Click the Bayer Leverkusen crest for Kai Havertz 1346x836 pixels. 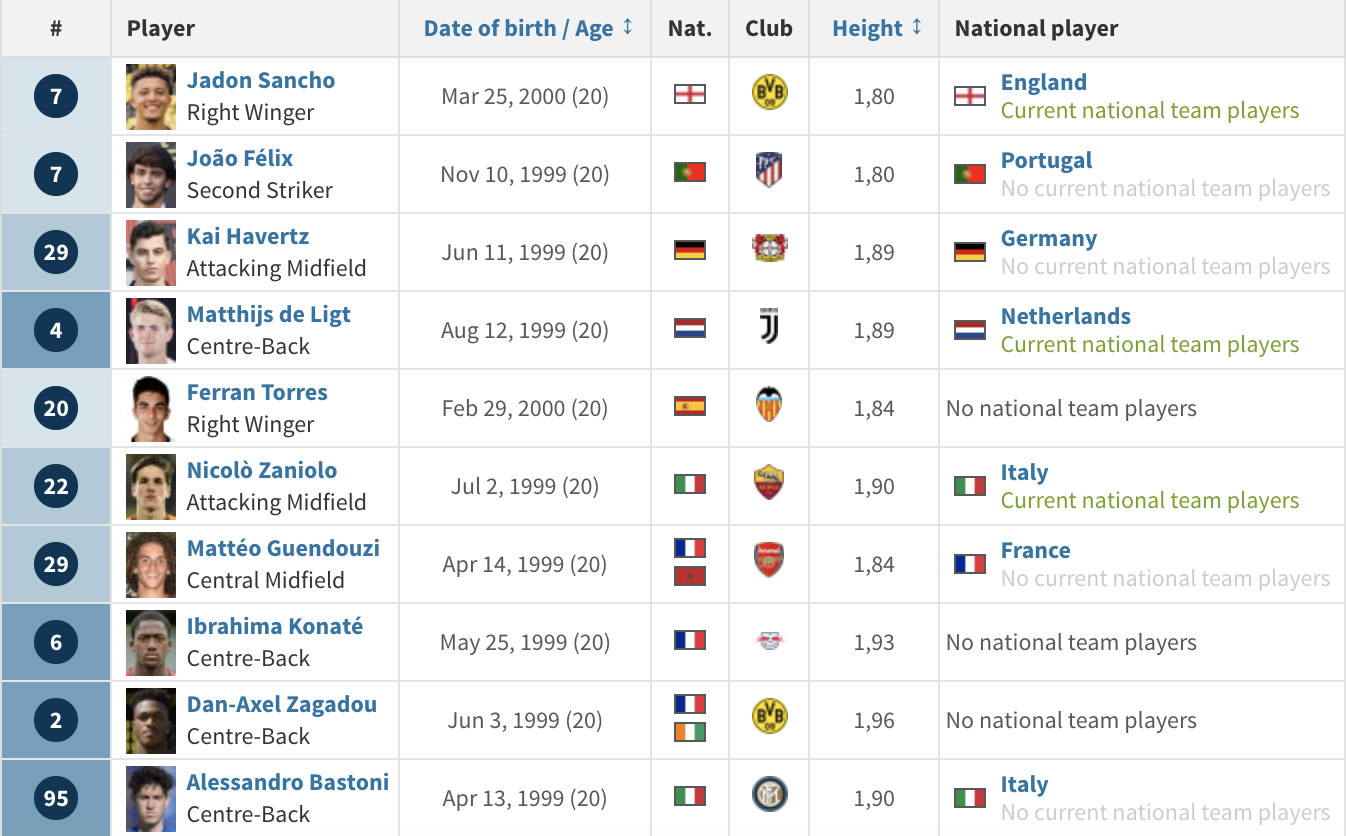(769, 249)
